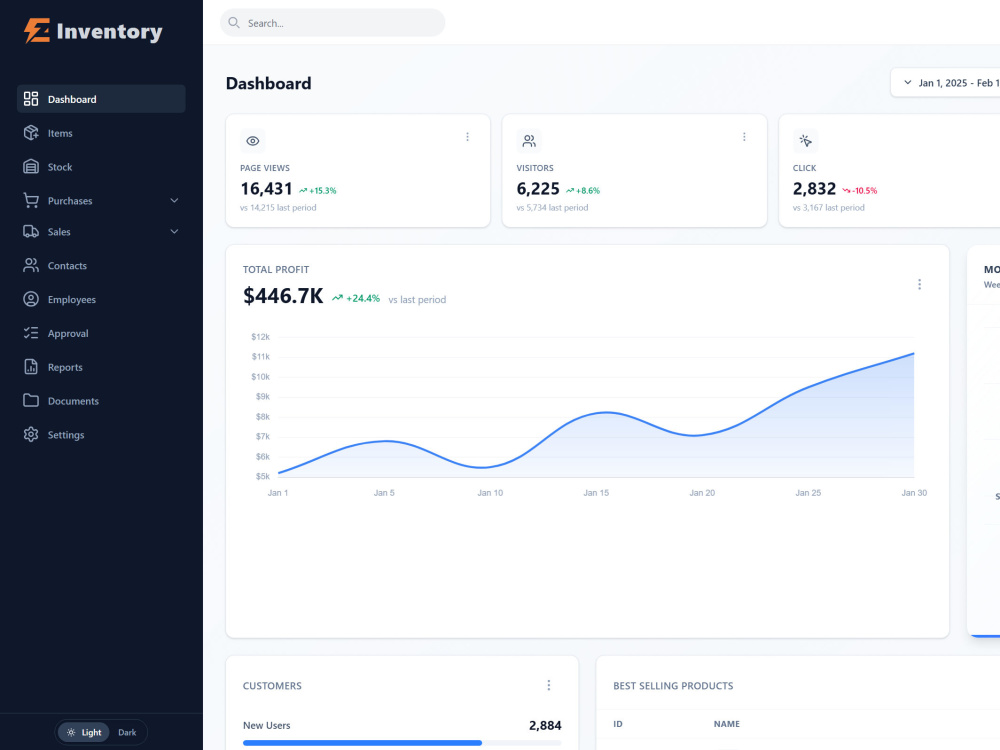The height and width of the screenshot is (750, 1000).
Task: Click the Dashboard grid icon in sidebar
Action: click(x=31, y=99)
